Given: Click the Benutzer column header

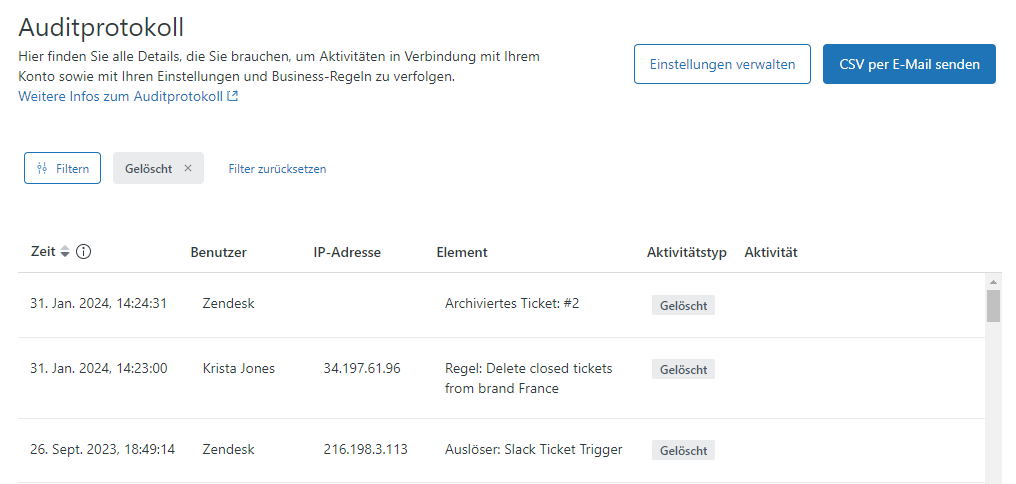Looking at the screenshot, I should click(x=218, y=252).
